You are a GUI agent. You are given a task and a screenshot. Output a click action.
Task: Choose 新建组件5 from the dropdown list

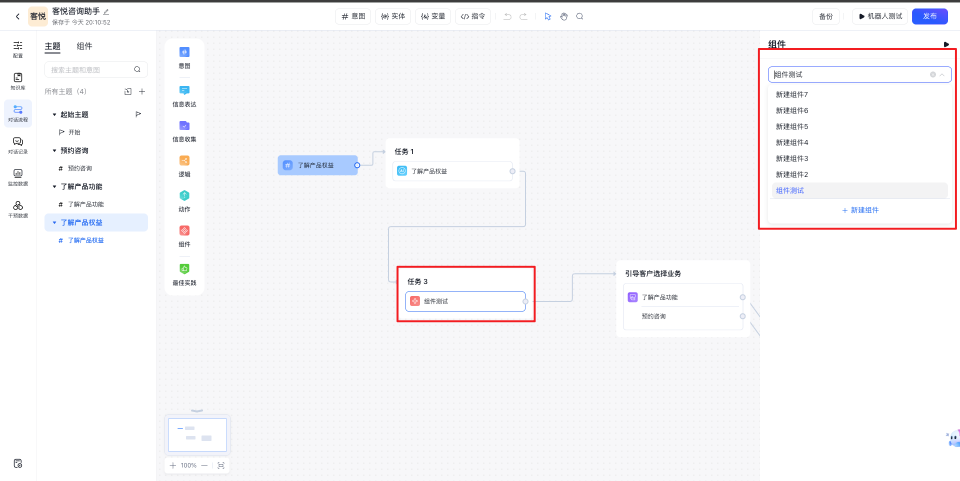click(x=792, y=126)
